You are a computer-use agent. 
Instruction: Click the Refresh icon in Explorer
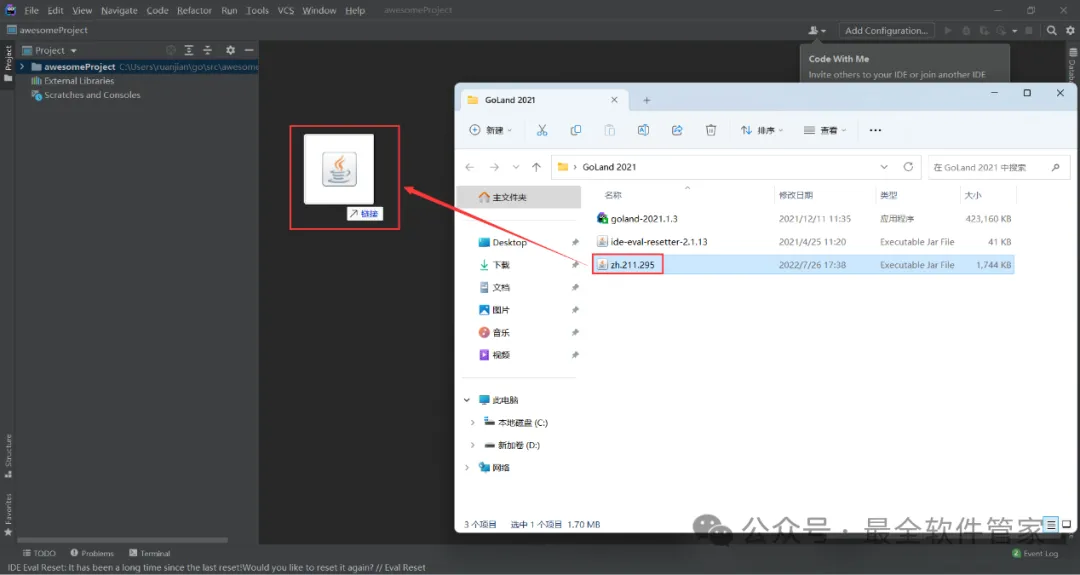click(x=908, y=167)
